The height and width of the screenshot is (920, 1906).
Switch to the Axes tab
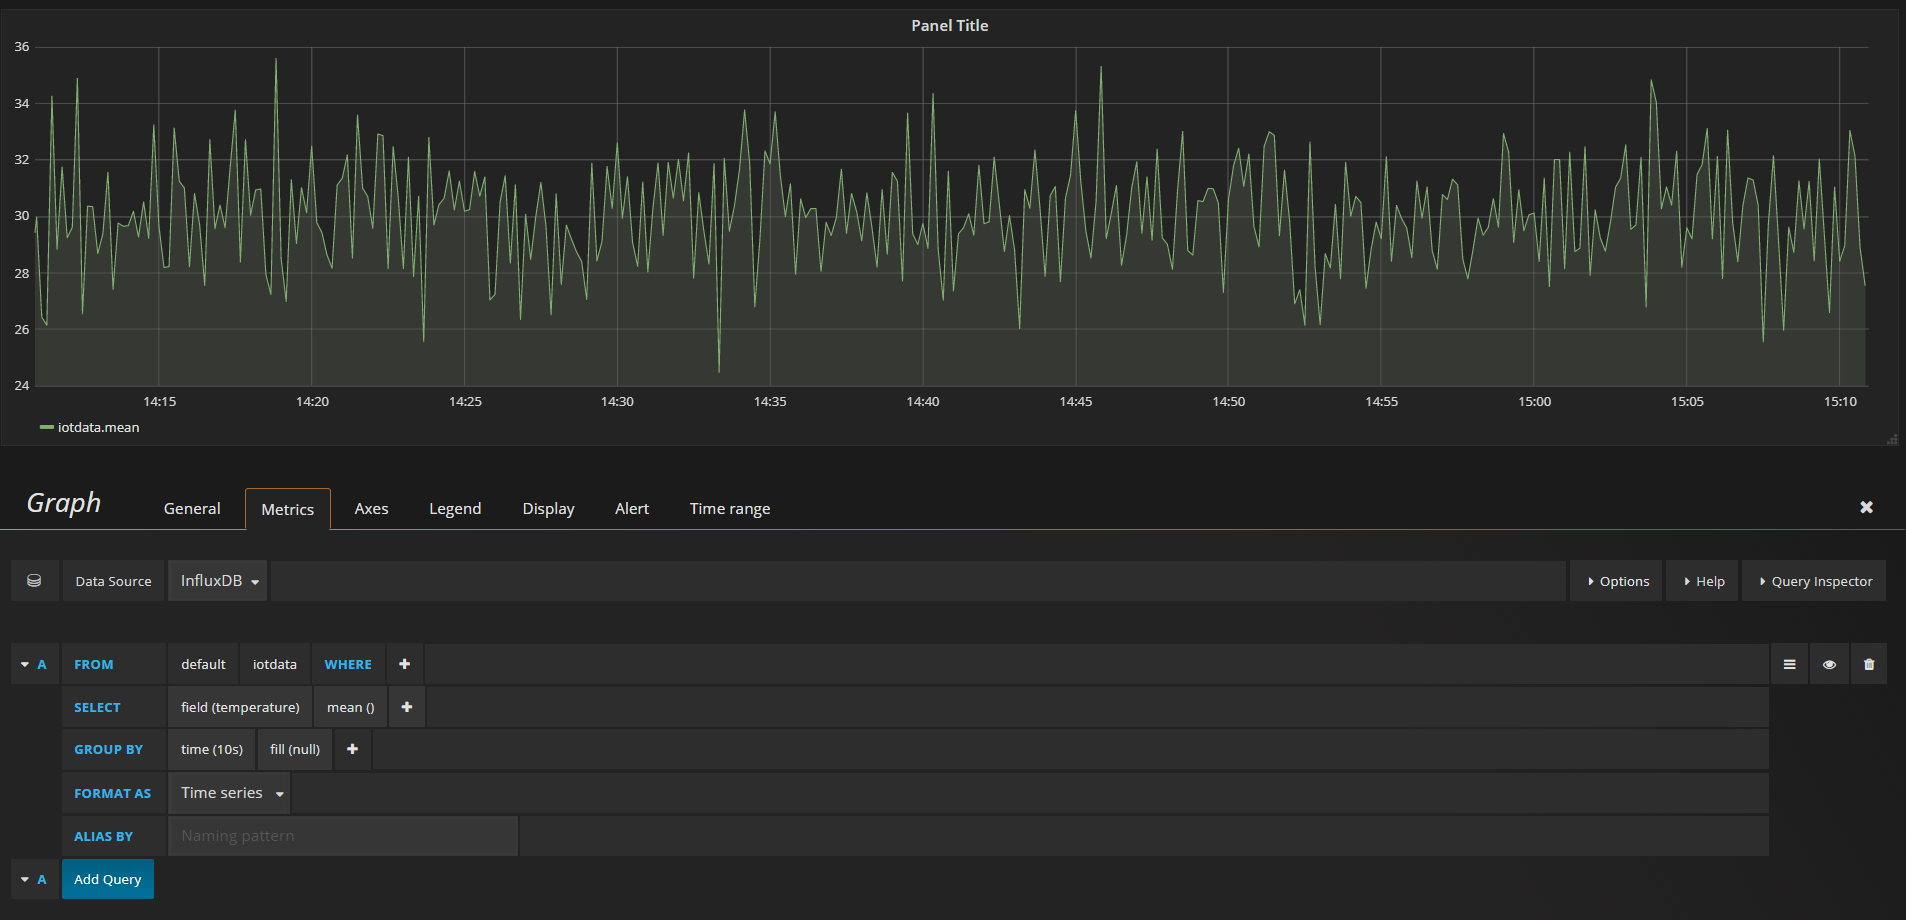click(x=371, y=509)
